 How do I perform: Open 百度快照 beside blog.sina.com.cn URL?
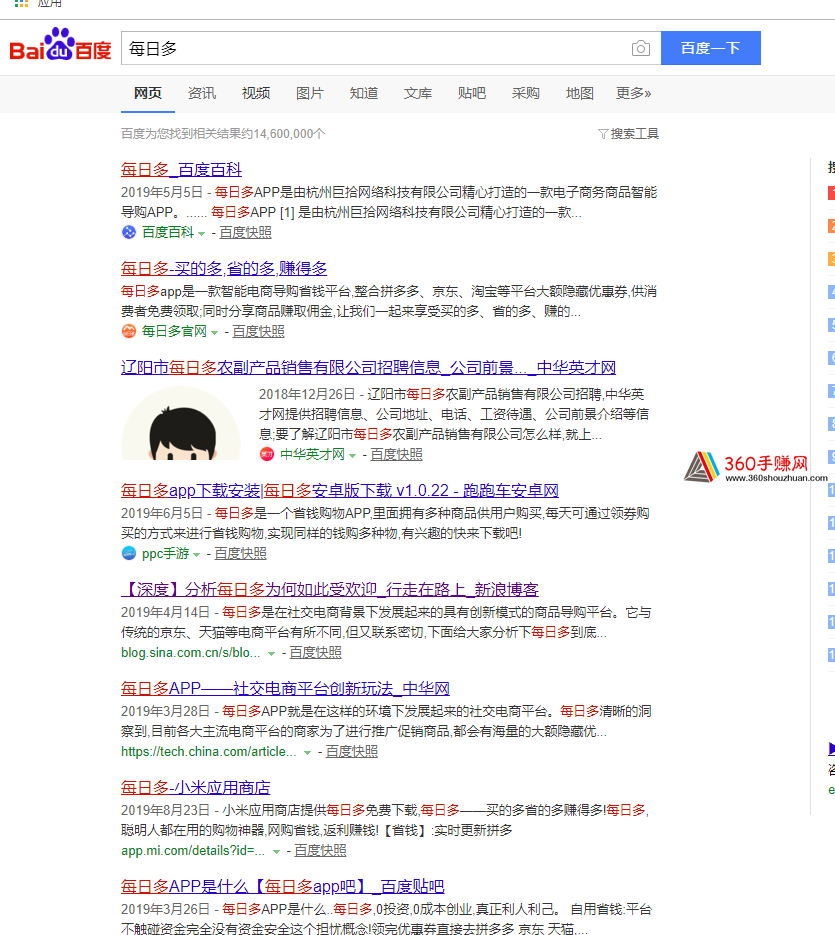click(316, 653)
